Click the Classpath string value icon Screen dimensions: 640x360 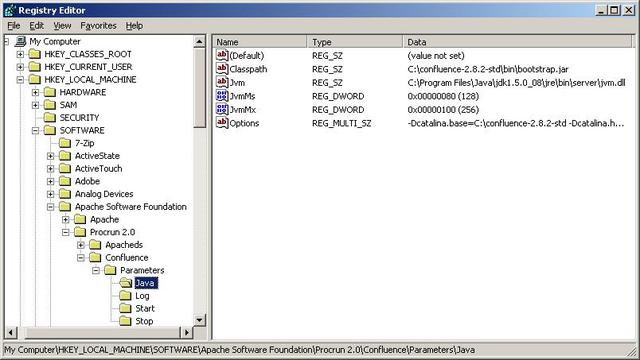[x=222, y=69]
